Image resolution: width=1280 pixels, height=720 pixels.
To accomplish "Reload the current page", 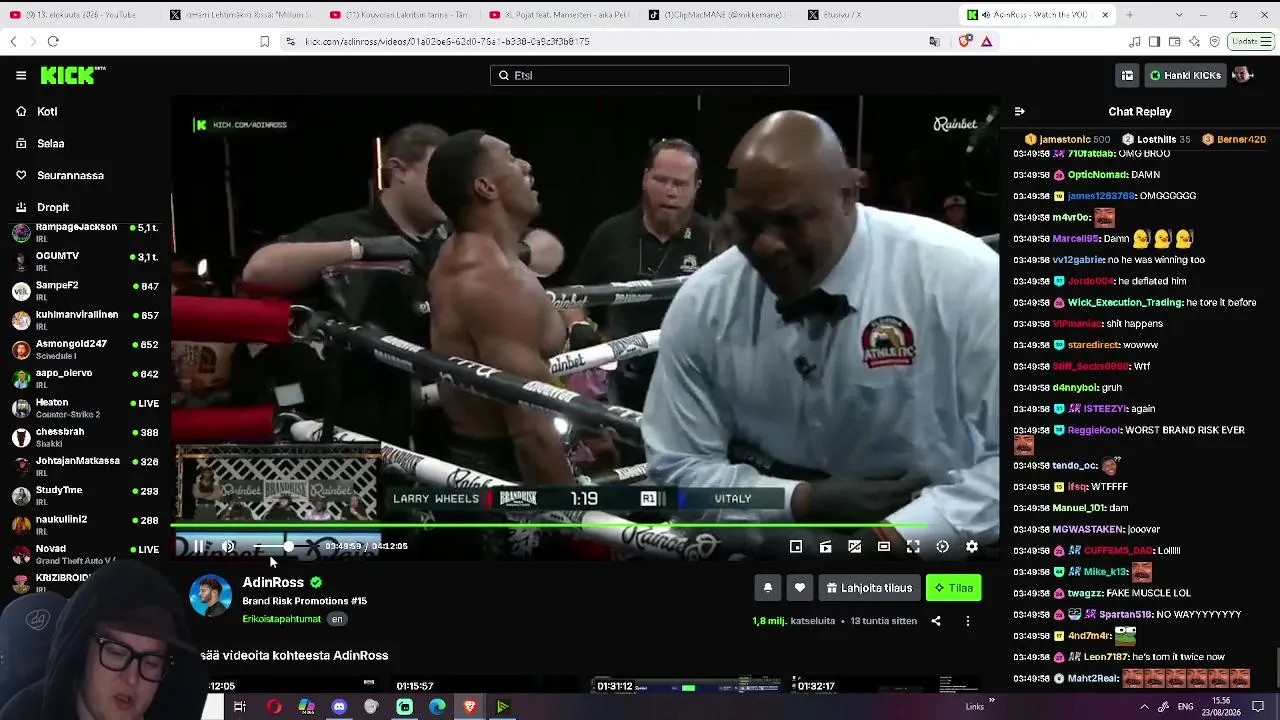I will [x=53, y=41].
